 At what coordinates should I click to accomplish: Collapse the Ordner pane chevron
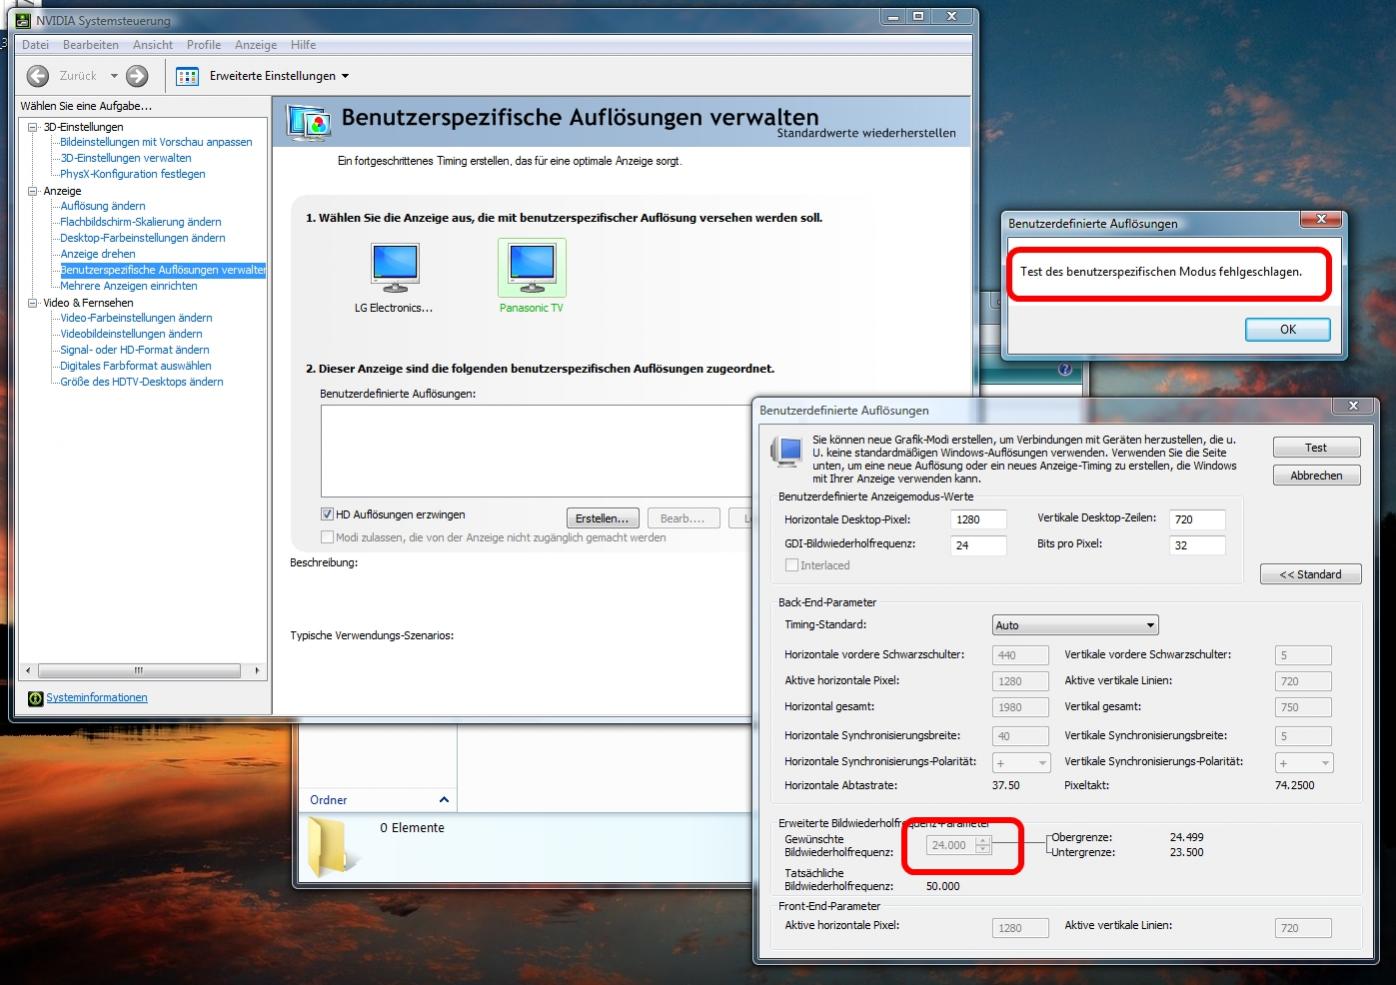(444, 800)
